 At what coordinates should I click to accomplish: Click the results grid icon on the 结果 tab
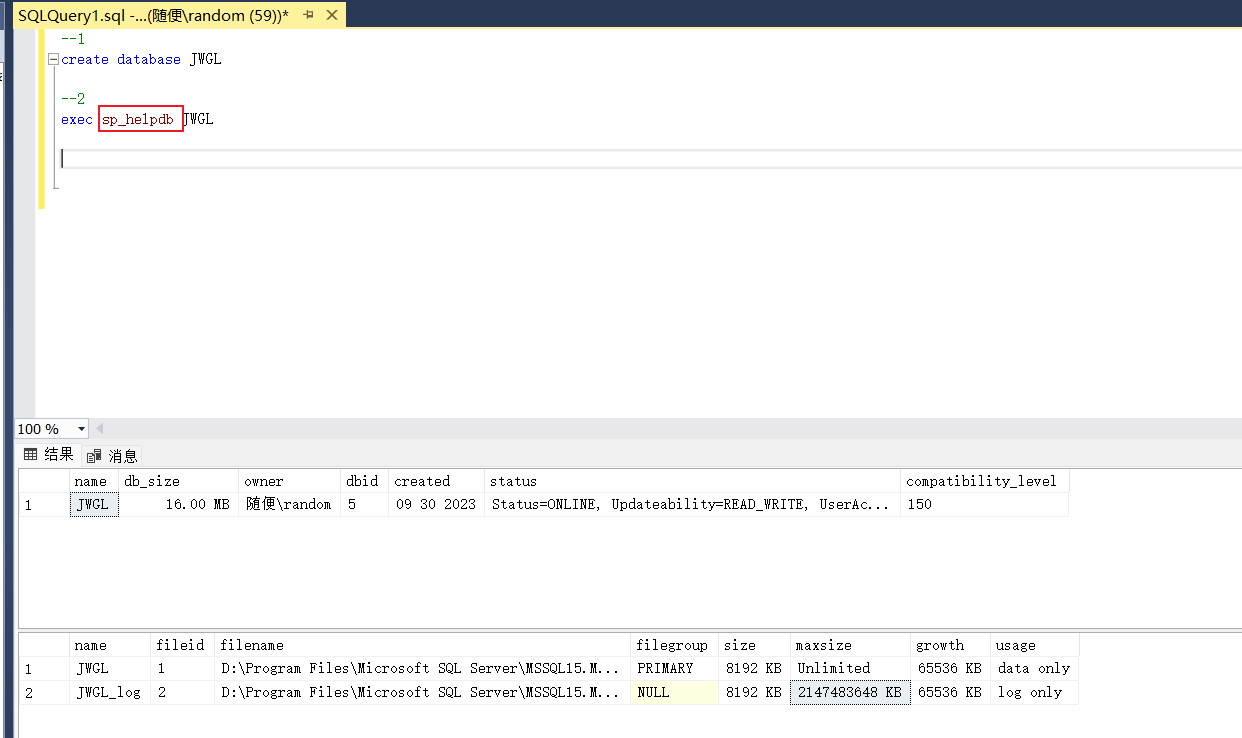pos(34,455)
